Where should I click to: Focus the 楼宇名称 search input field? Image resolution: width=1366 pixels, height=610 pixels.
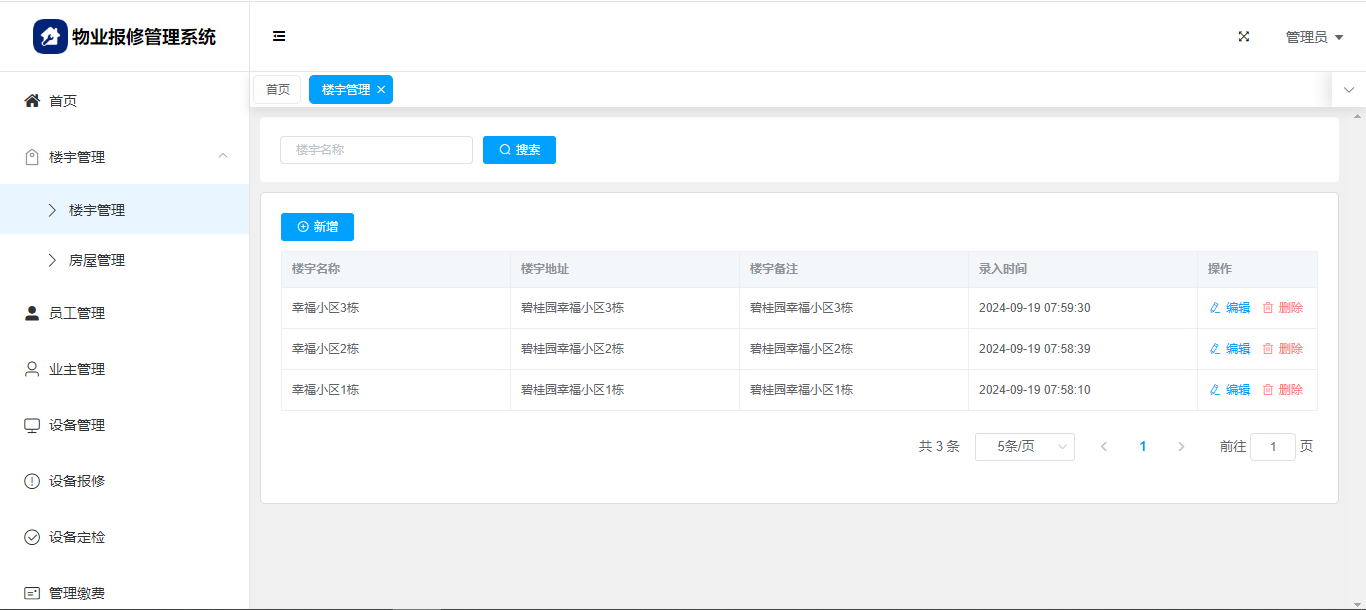[376, 150]
